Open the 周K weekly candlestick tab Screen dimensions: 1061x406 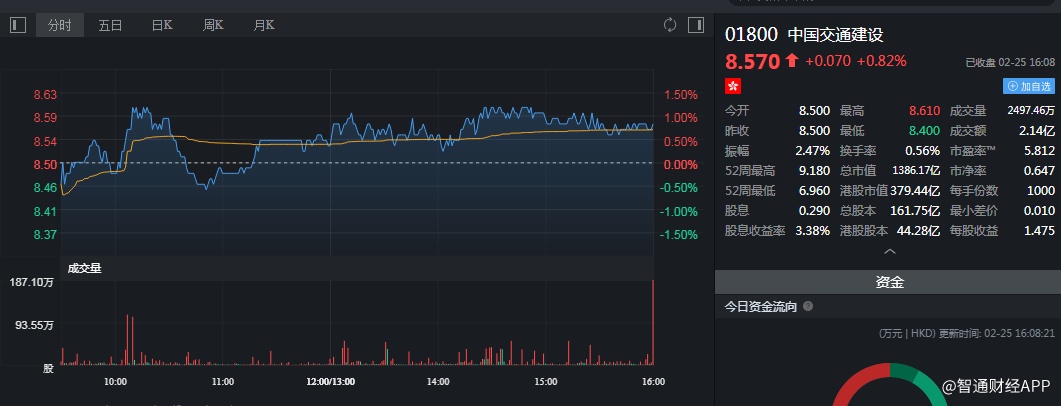(x=213, y=25)
